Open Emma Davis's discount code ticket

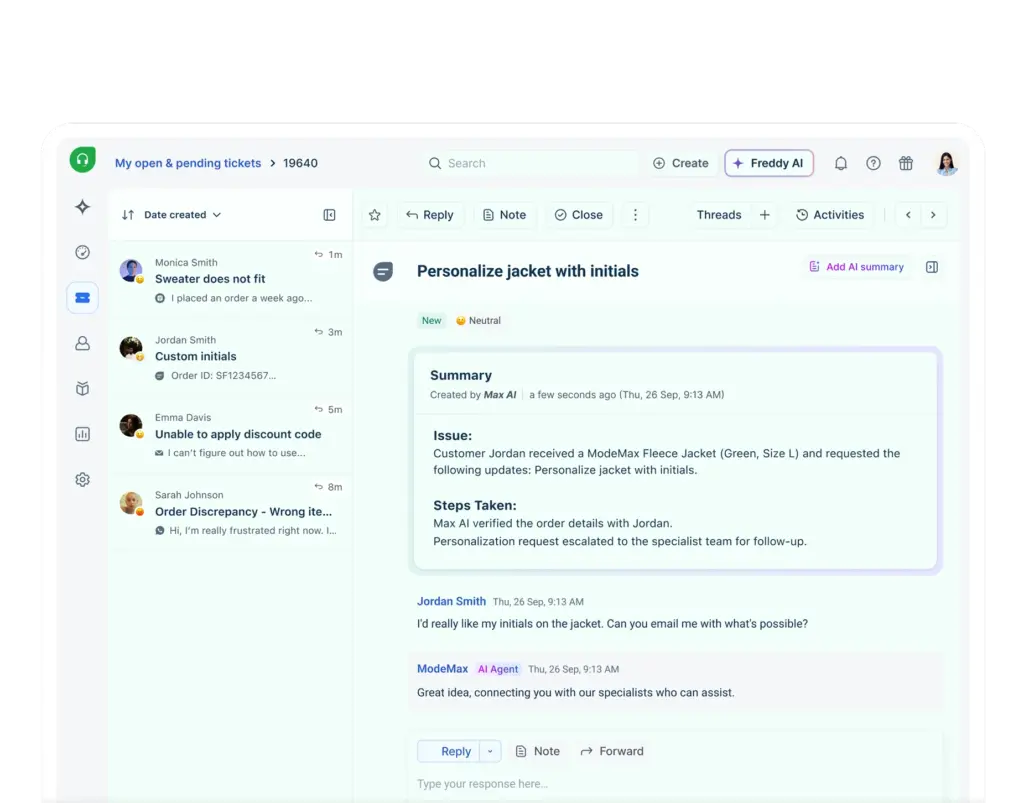(x=231, y=434)
